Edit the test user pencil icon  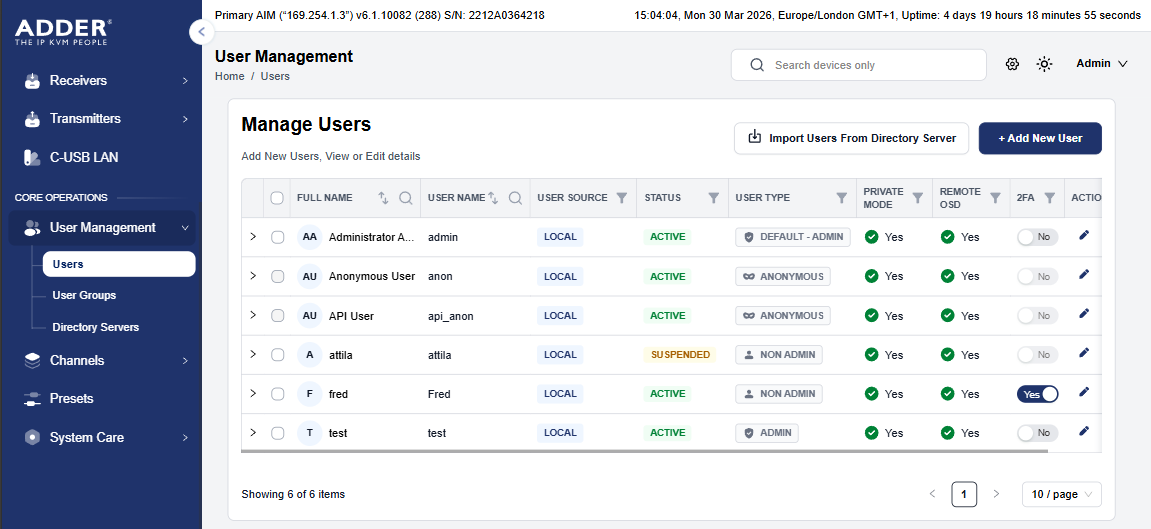pyautogui.click(x=1084, y=431)
